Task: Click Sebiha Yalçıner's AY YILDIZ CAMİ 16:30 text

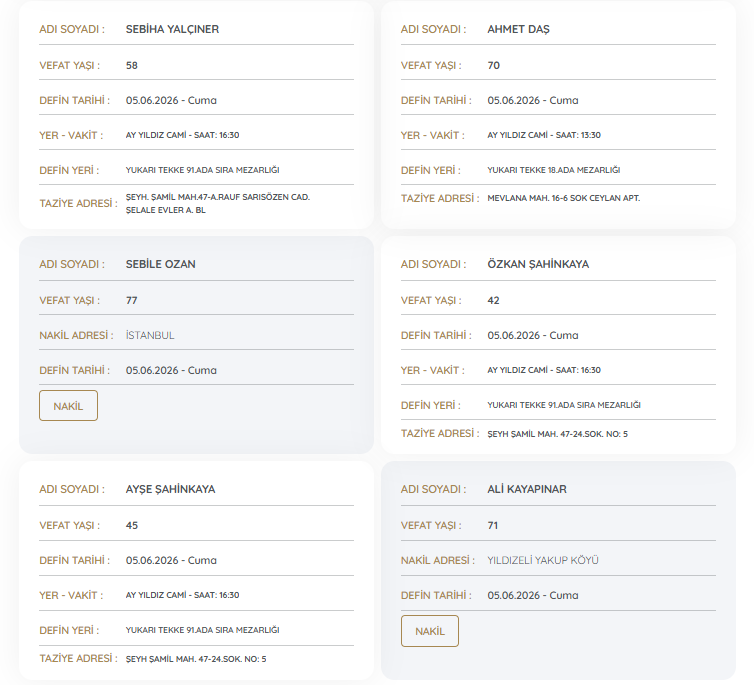Action: coord(182,135)
